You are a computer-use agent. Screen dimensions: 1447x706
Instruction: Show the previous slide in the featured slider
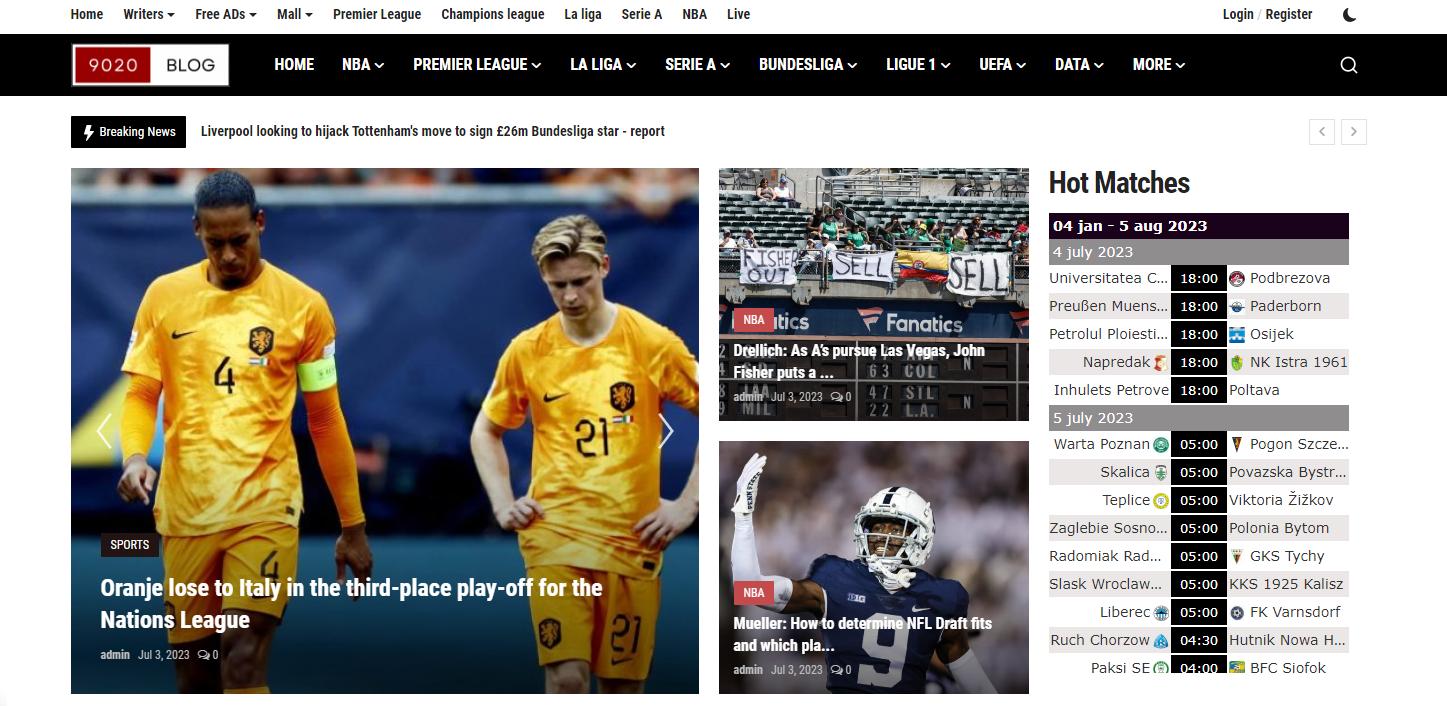pyautogui.click(x=104, y=431)
